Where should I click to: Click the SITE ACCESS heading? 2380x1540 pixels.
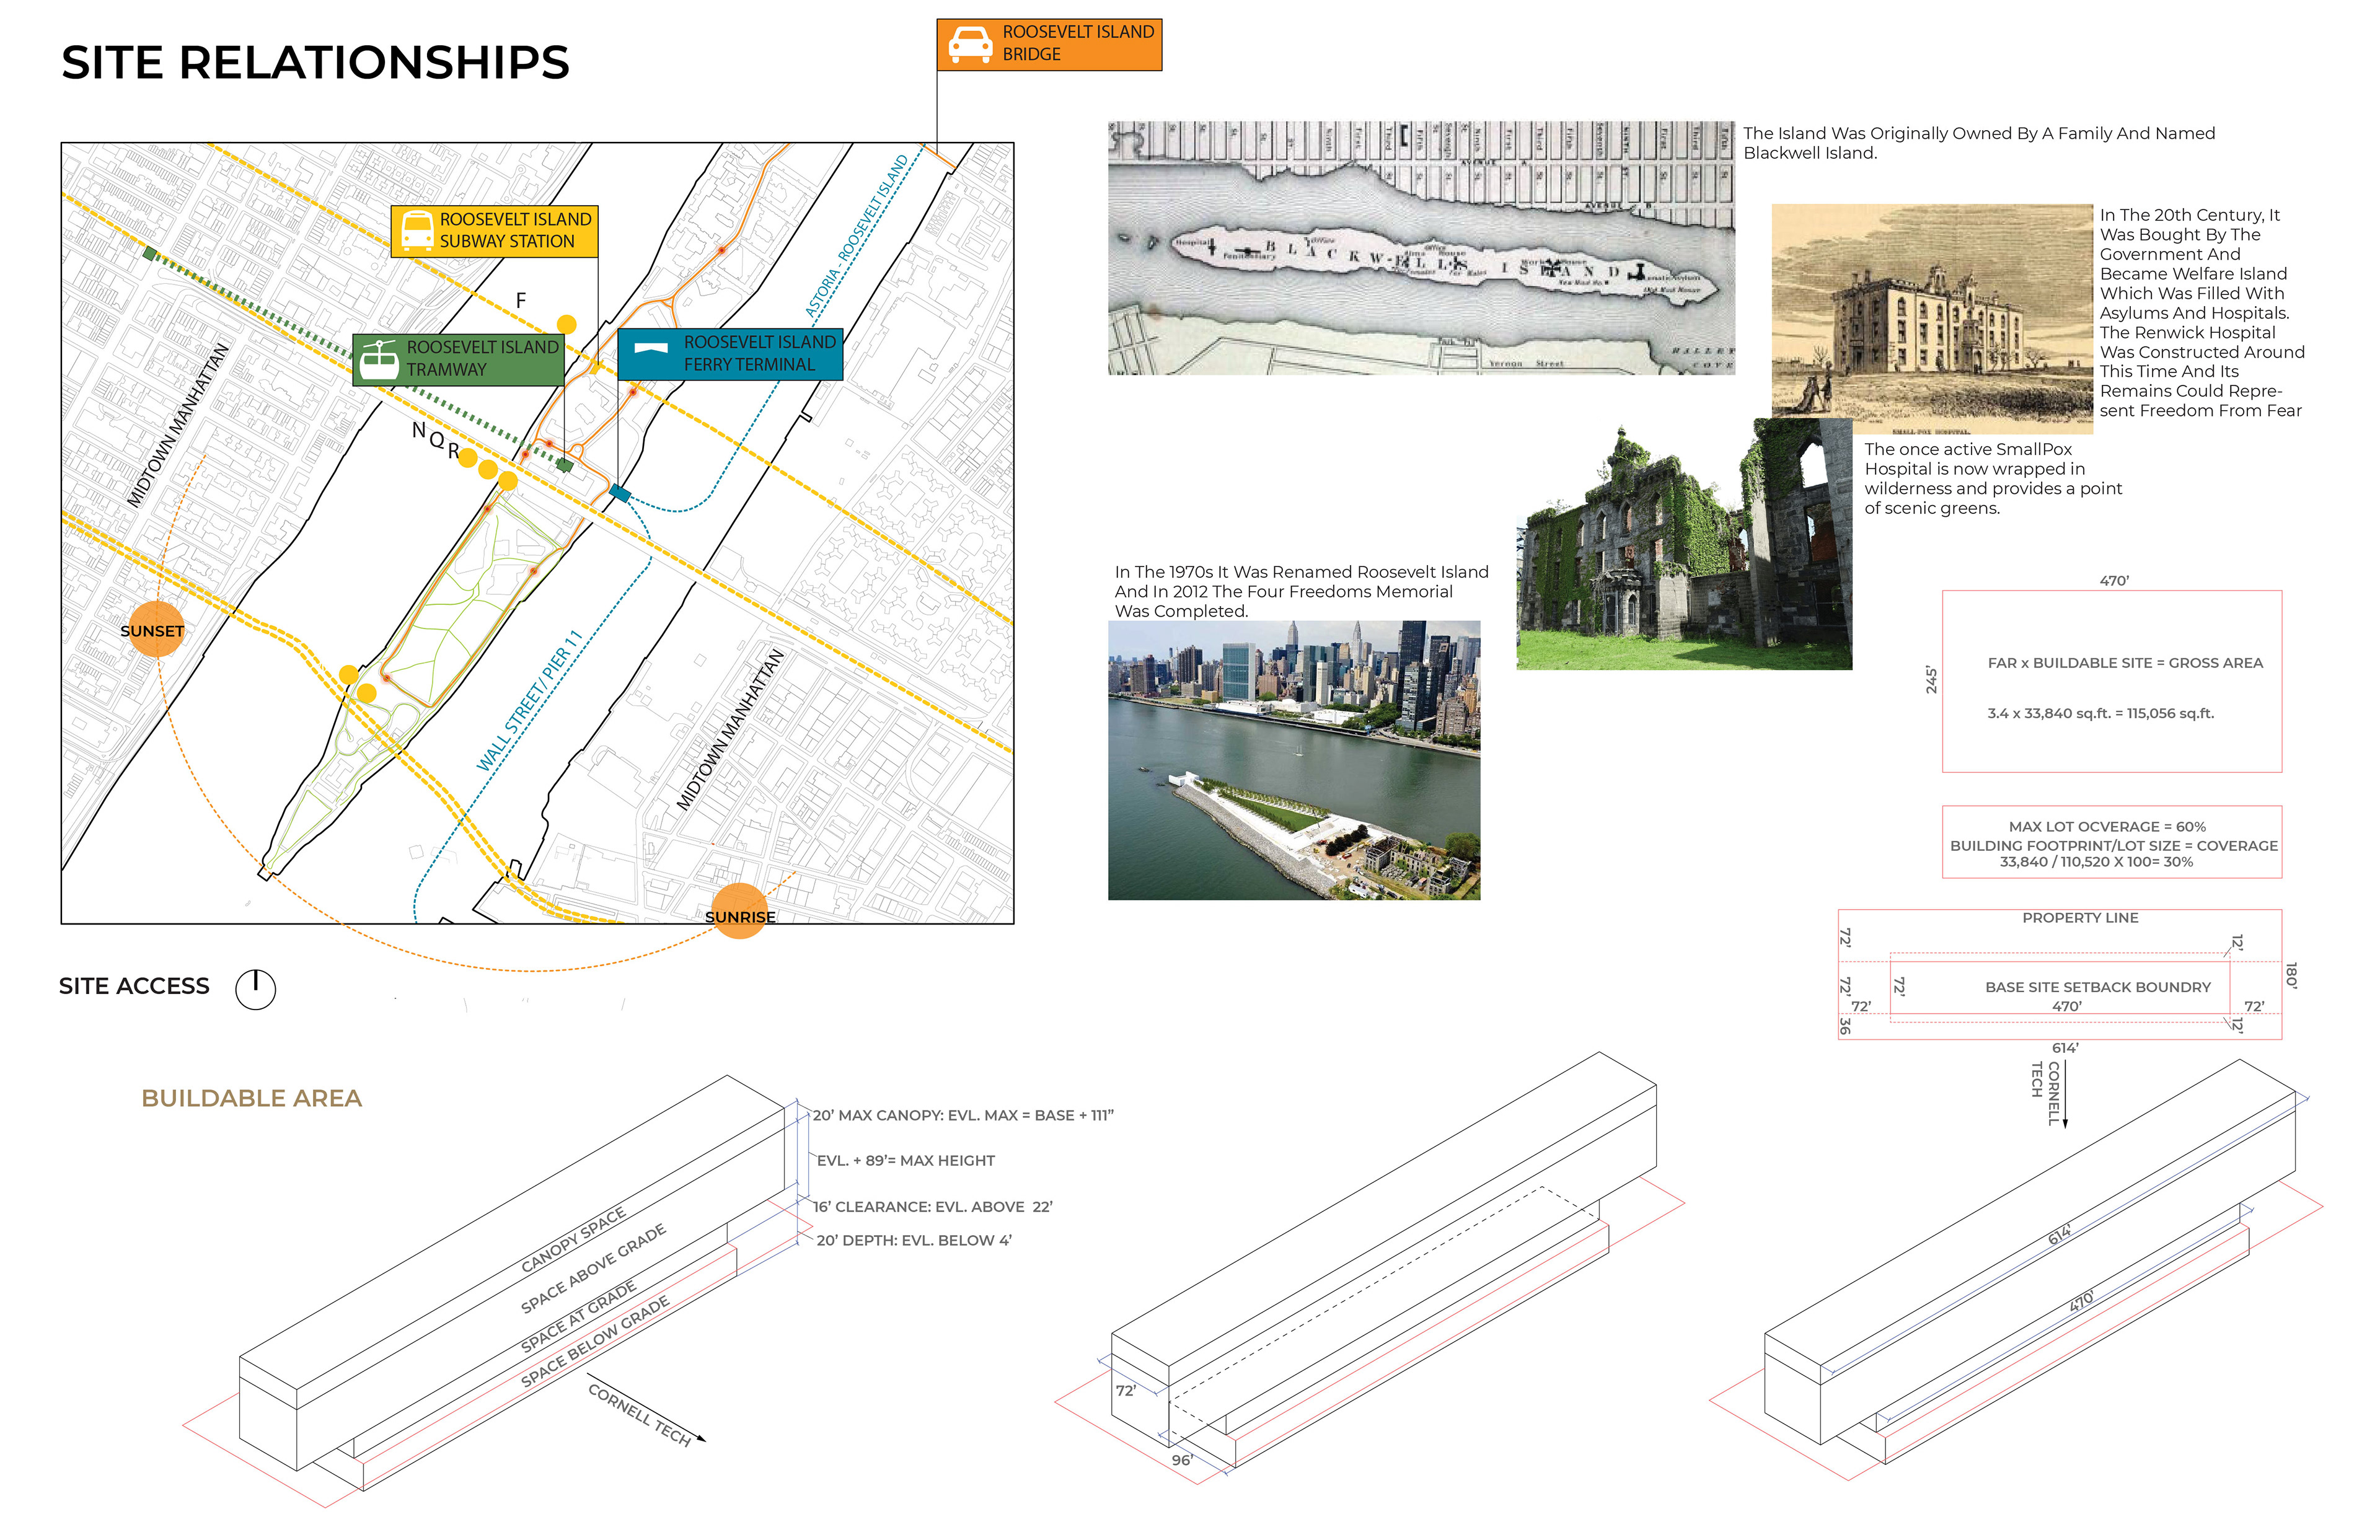pyautogui.click(x=134, y=986)
